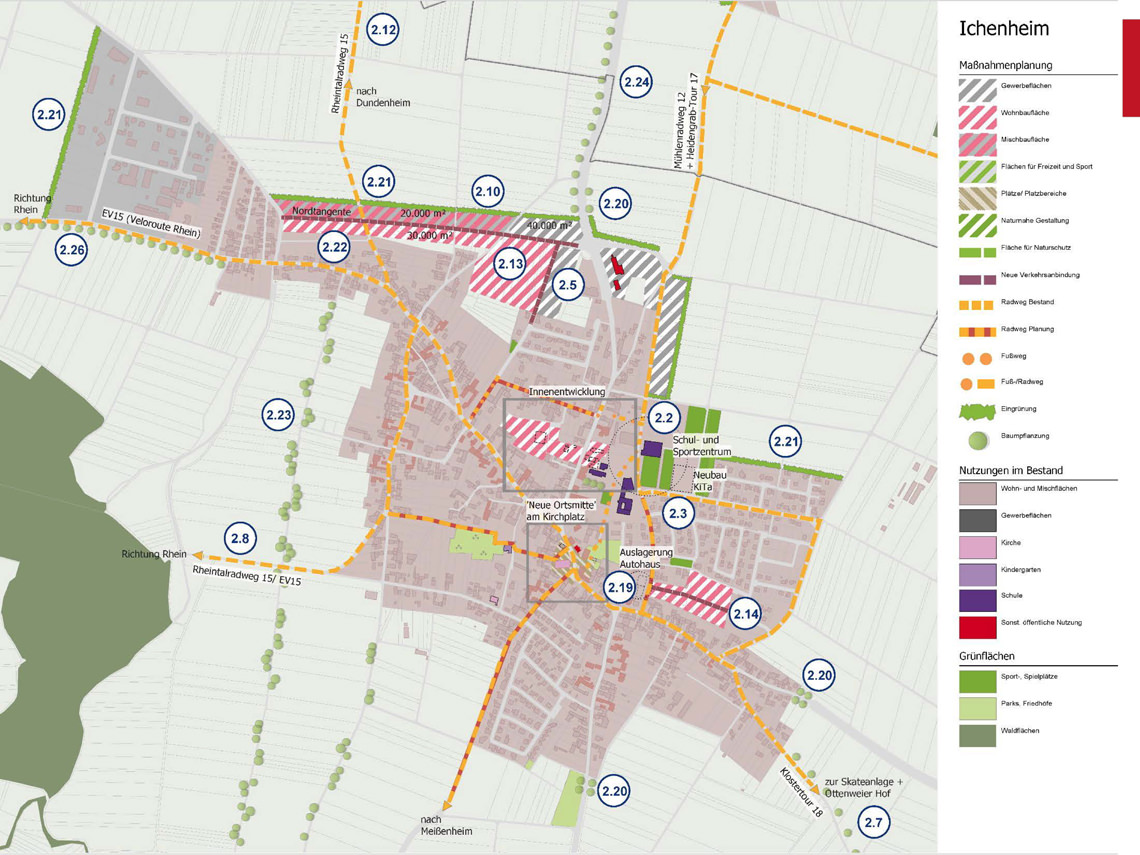Viewport: 1140px width, 855px height.
Task: Select the Kirche pink legend swatch
Action: pyautogui.click(x=977, y=545)
